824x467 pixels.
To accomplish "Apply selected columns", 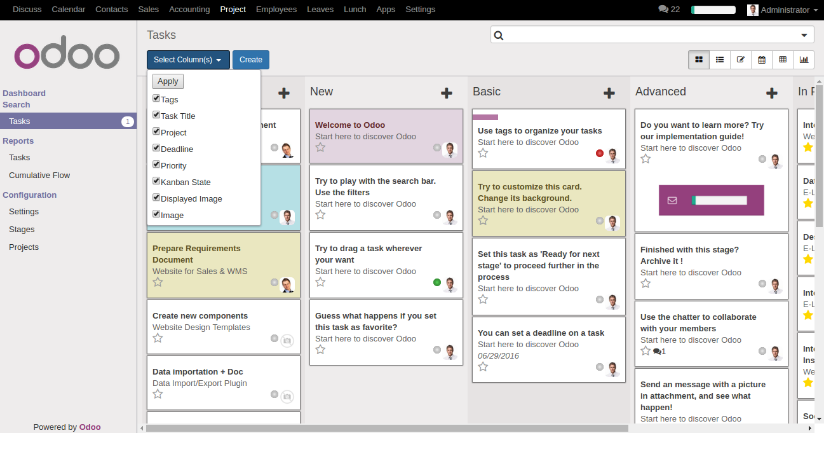I will 168,81.
